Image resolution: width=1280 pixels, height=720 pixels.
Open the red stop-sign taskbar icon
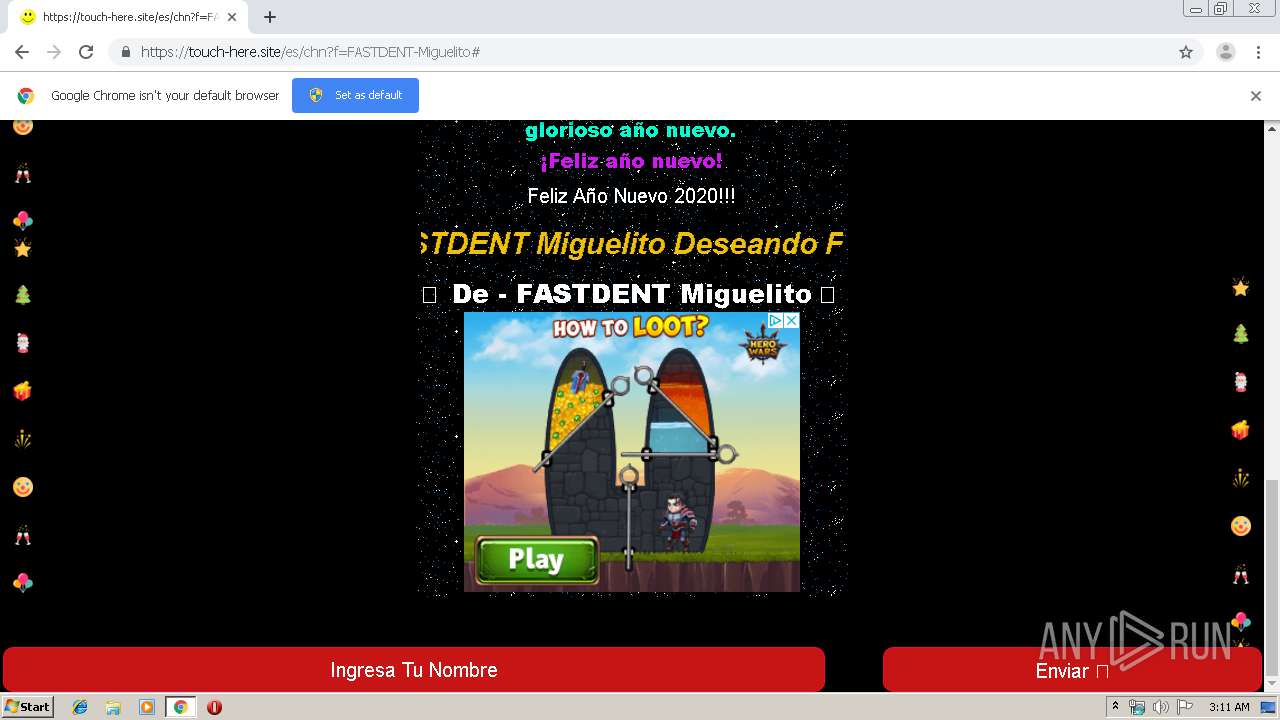(x=214, y=707)
